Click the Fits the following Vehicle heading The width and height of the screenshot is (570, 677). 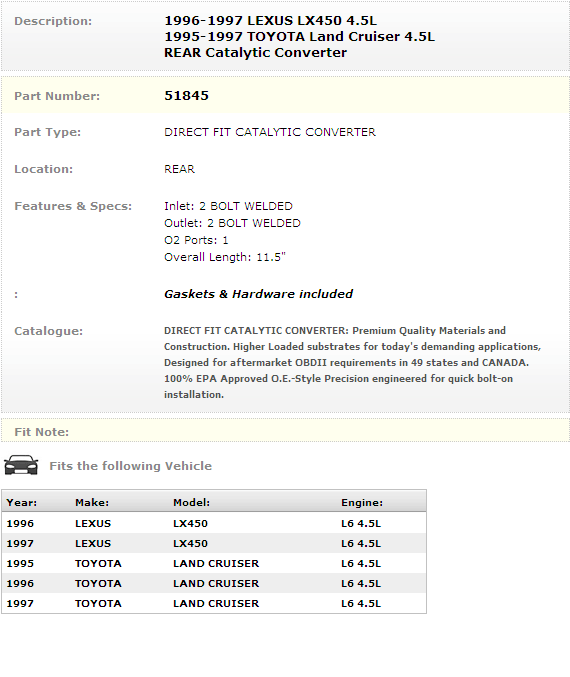tap(130, 466)
